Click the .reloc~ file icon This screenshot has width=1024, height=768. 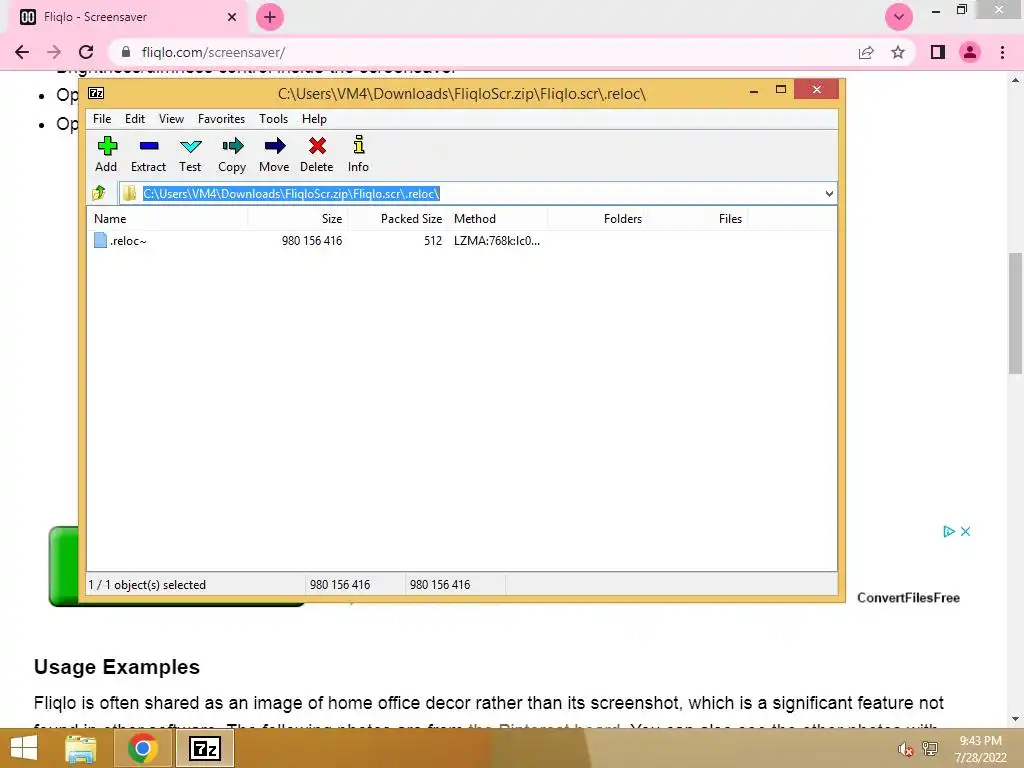point(101,240)
